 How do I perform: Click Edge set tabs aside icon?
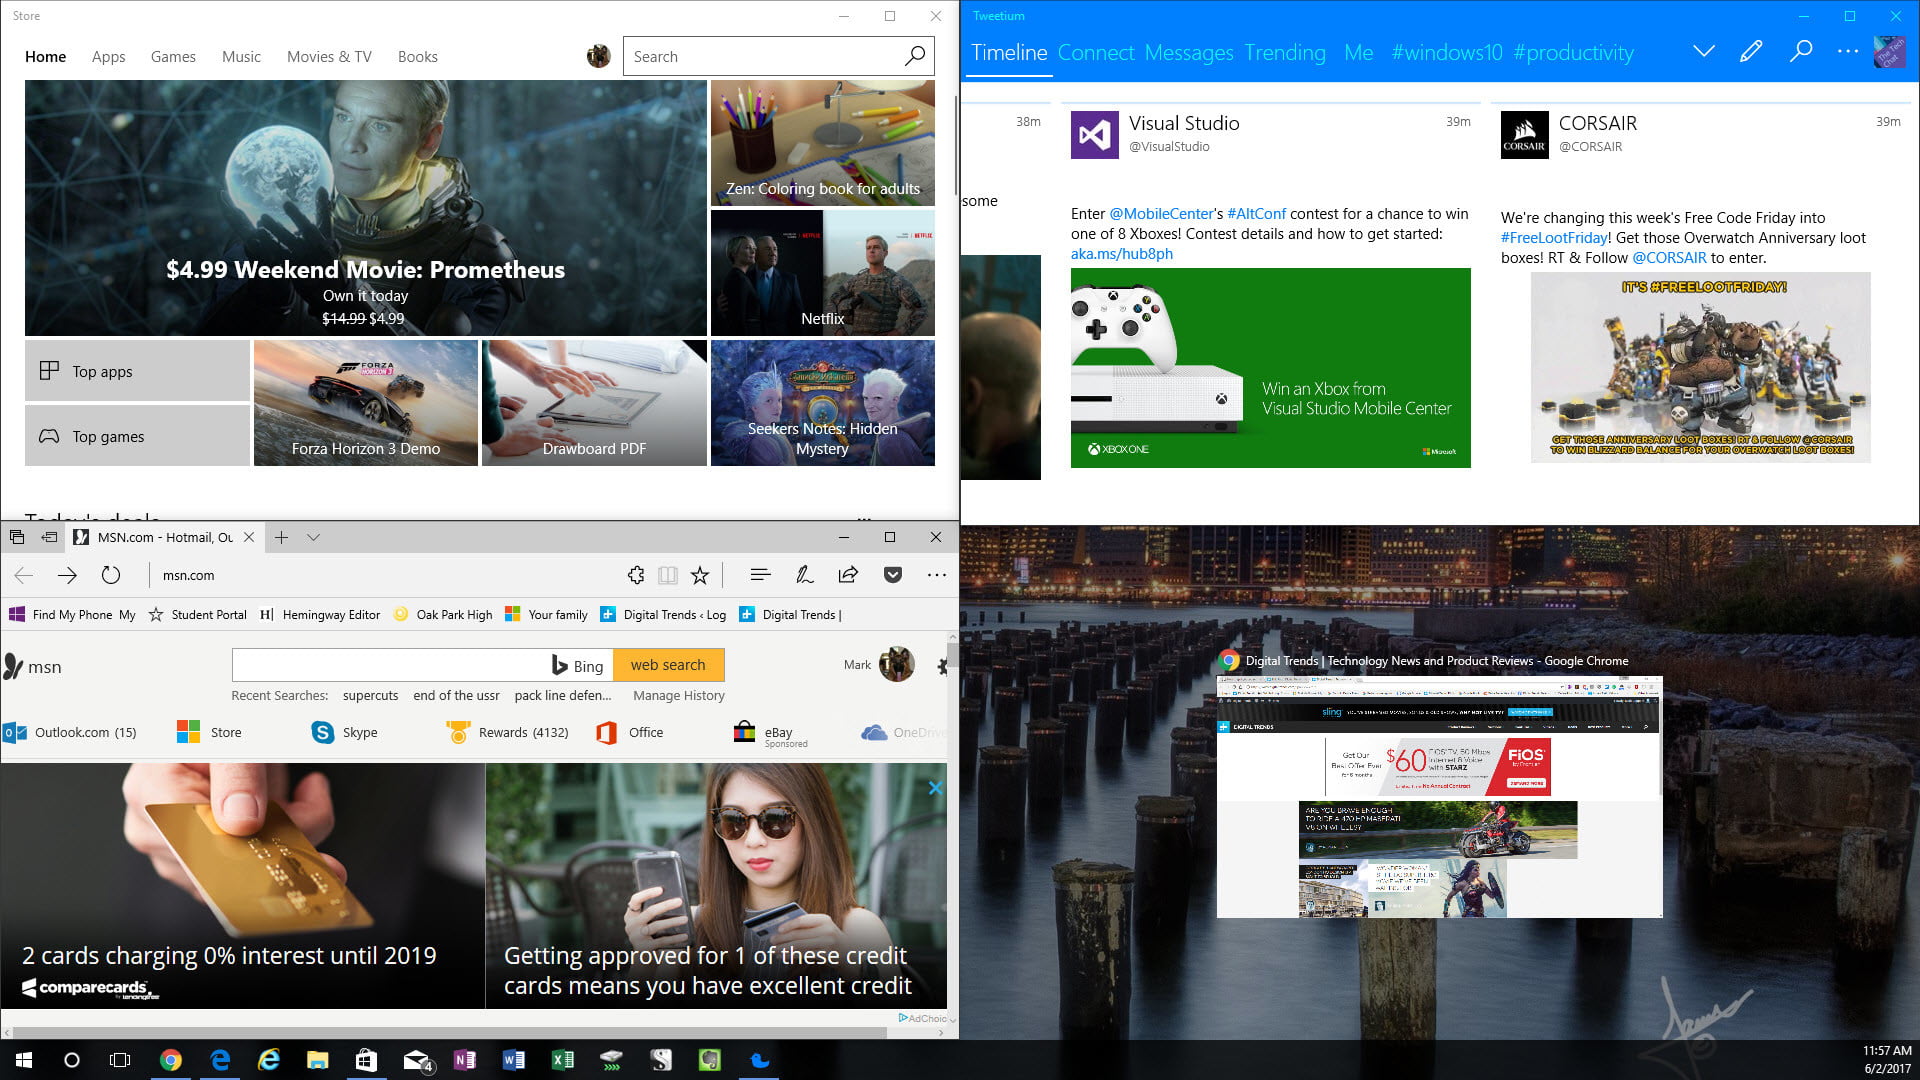click(49, 537)
